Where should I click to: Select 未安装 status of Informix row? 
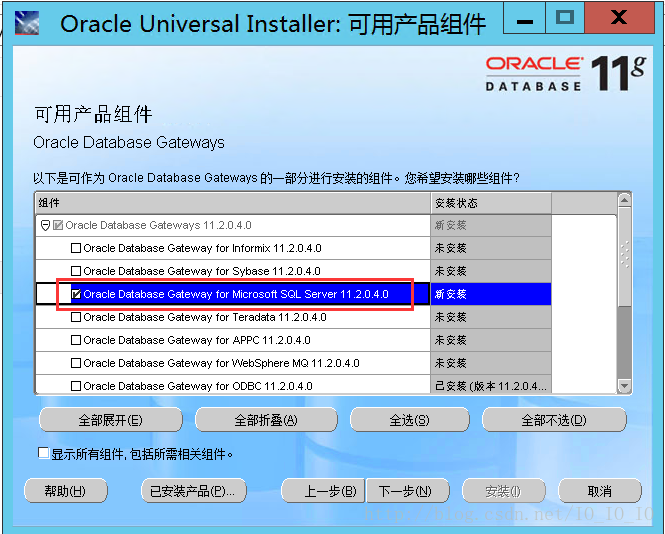click(491, 248)
